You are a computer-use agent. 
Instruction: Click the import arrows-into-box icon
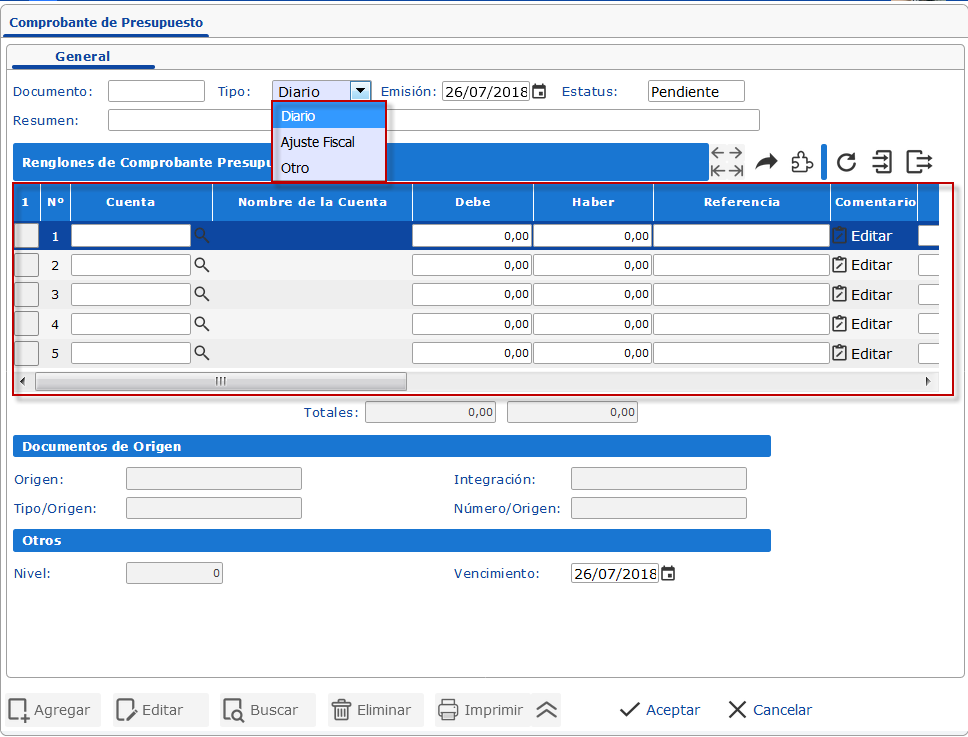(881, 162)
